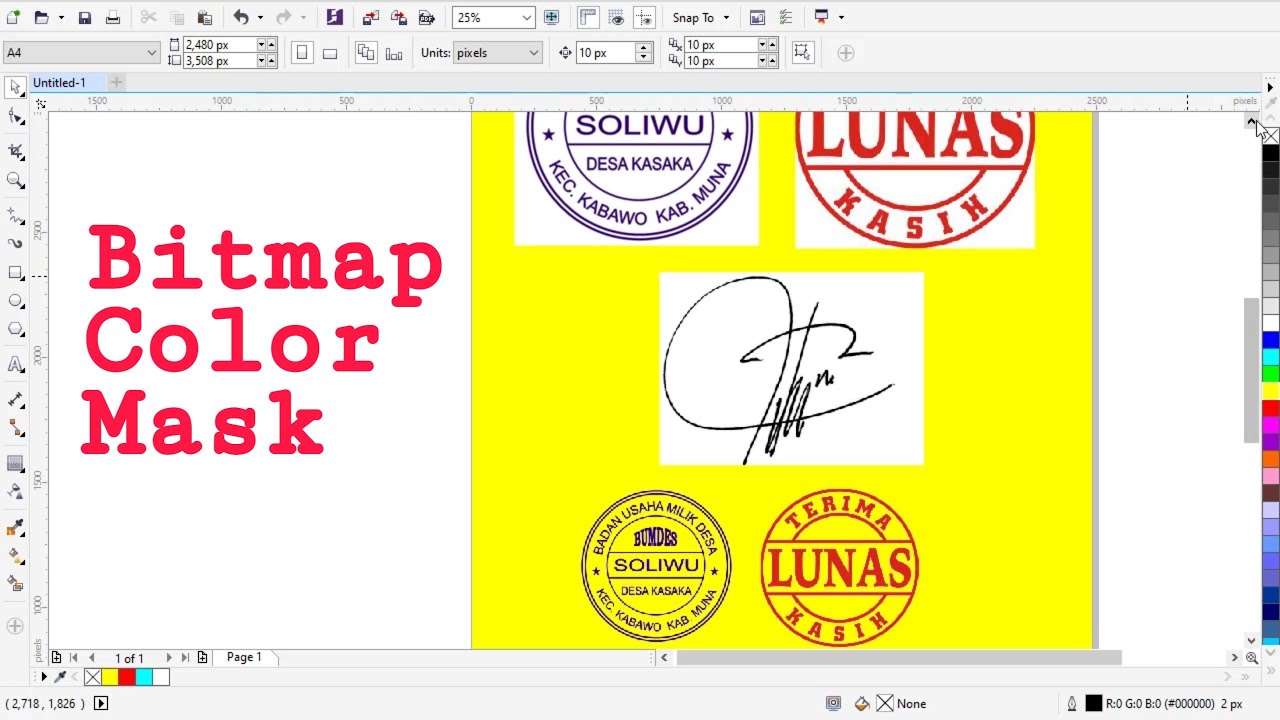Toggle full-screen preview icon
The width and height of the screenshot is (1280, 720).
551,17
